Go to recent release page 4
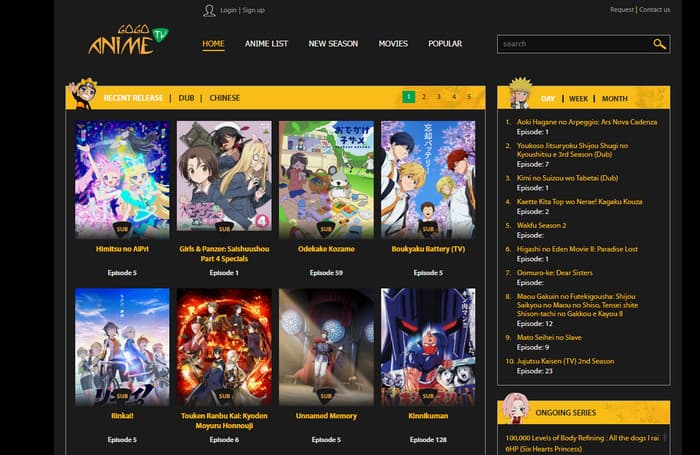Image resolution: width=700 pixels, height=455 pixels. click(454, 96)
